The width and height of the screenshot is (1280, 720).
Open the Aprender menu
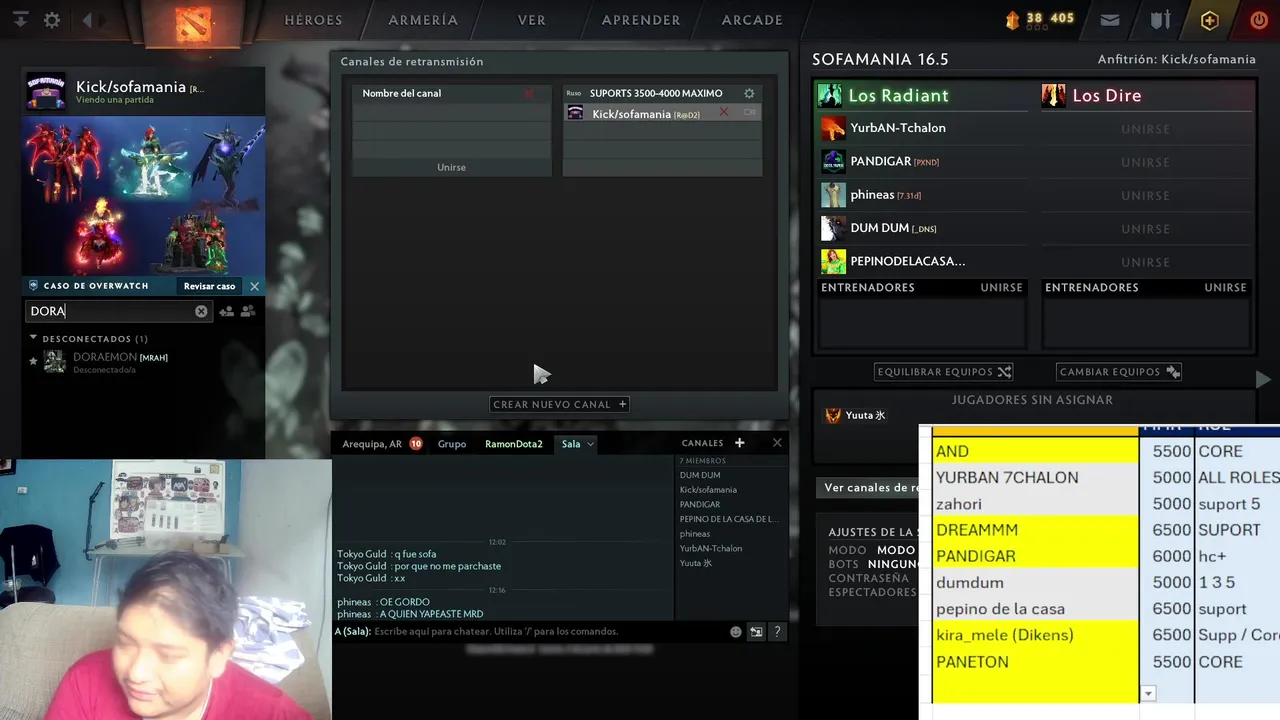click(x=641, y=20)
